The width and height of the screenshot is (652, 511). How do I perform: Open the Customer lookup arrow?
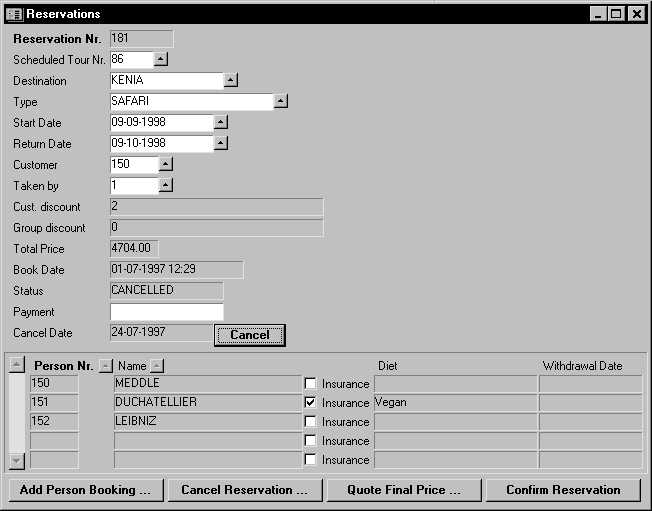pyautogui.click(x=165, y=164)
